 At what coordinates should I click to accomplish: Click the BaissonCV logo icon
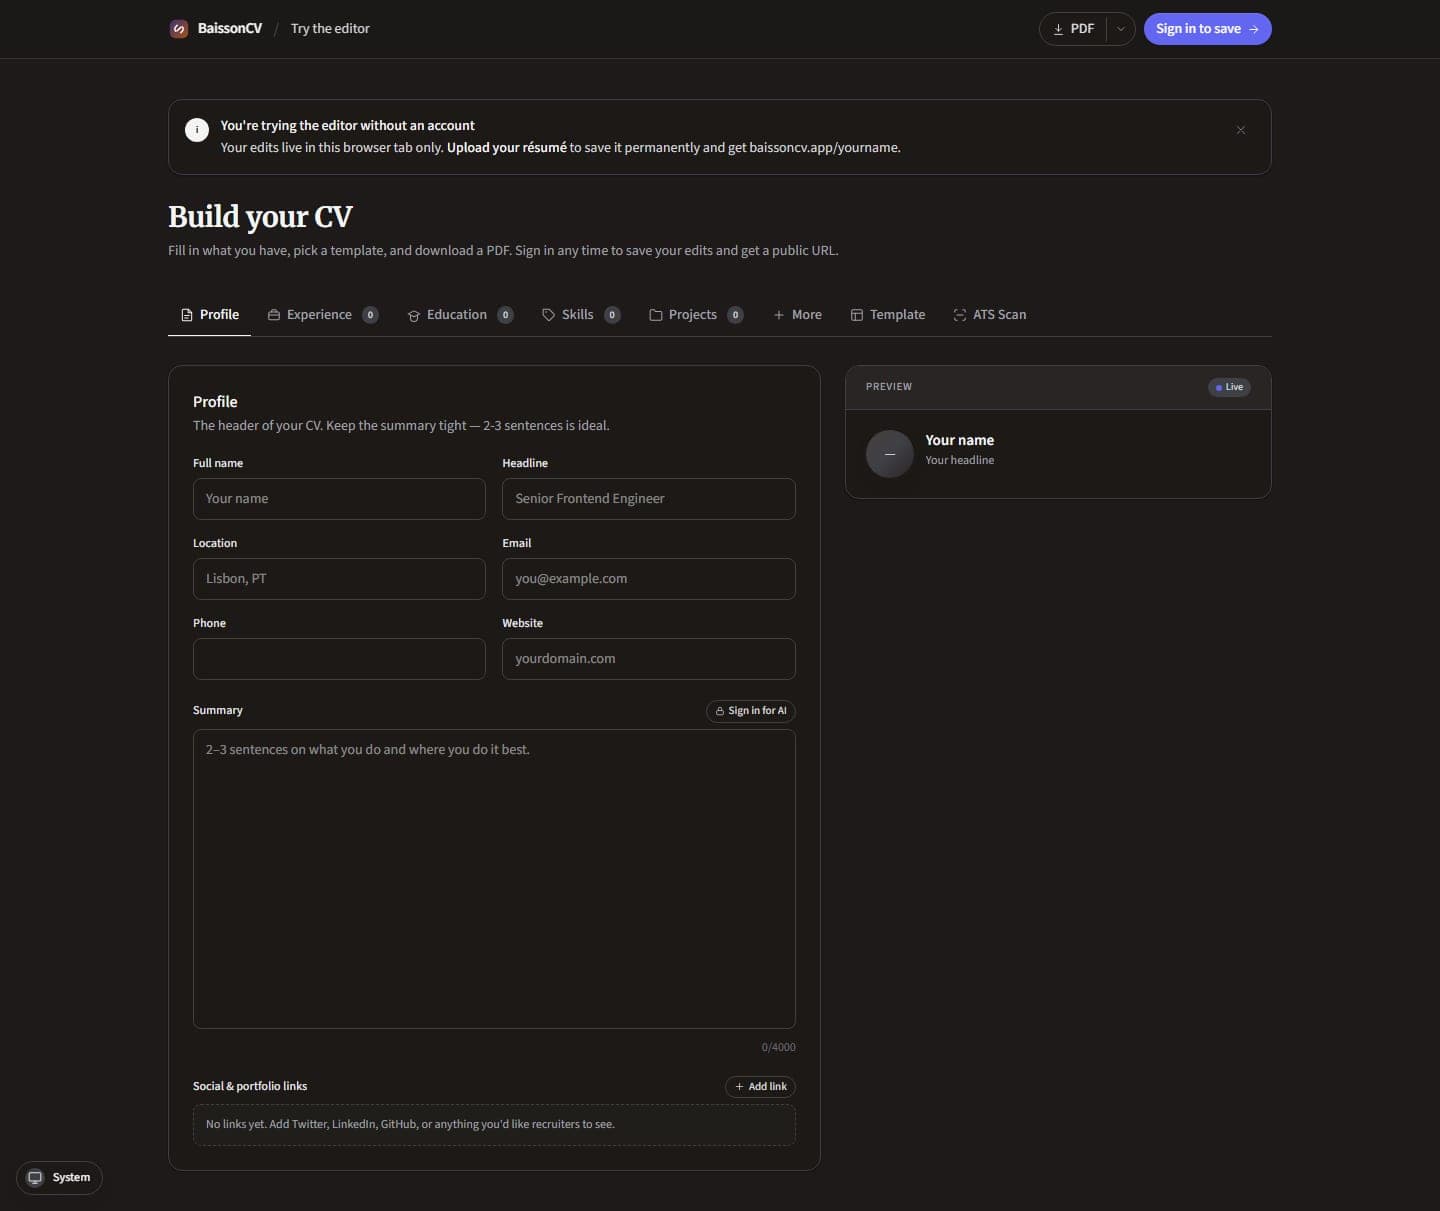(x=179, y=29)
